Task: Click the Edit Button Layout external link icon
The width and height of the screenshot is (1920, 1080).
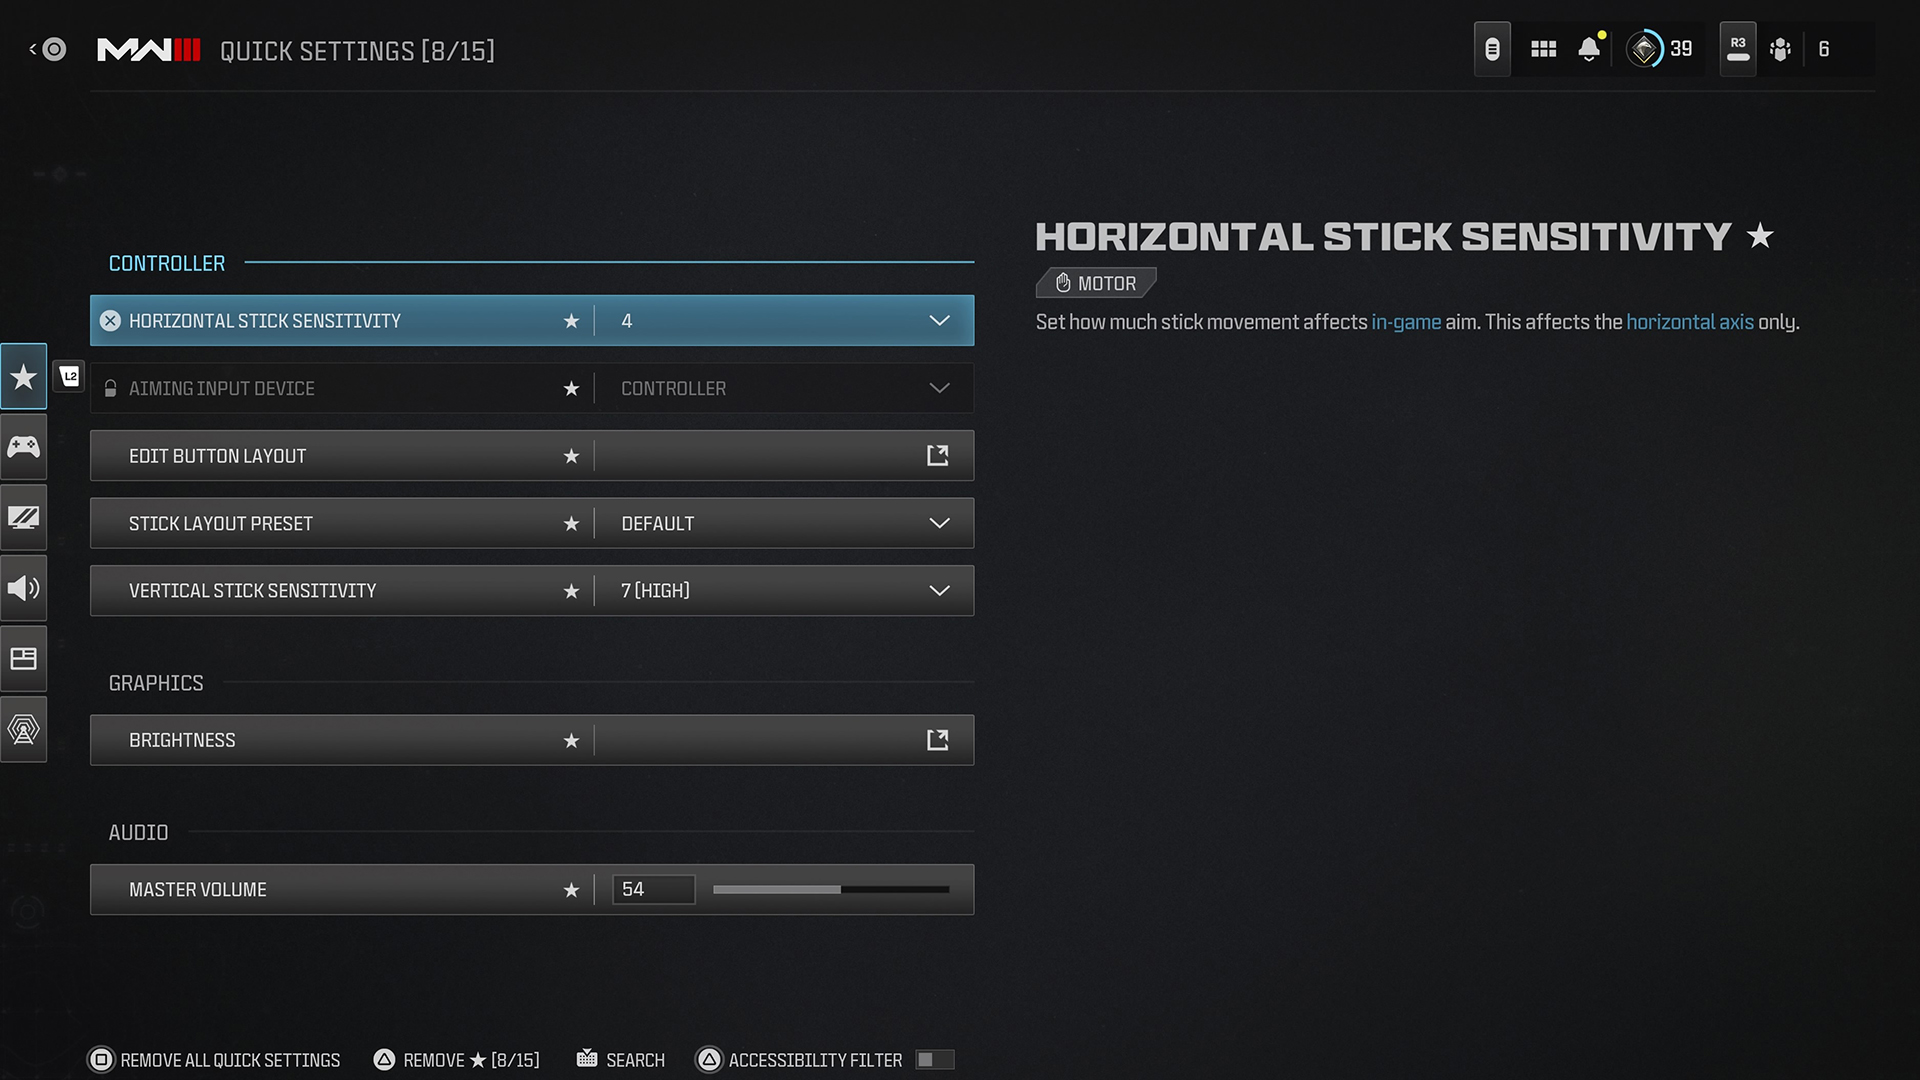Action: tap(938, 455)
